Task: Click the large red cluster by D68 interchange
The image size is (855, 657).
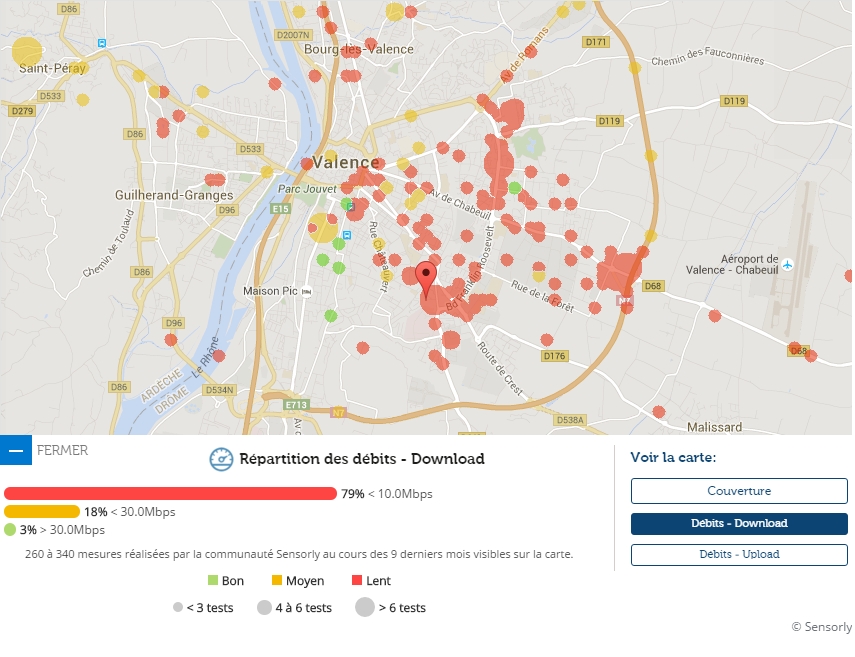Action: (x=618, y=271)
